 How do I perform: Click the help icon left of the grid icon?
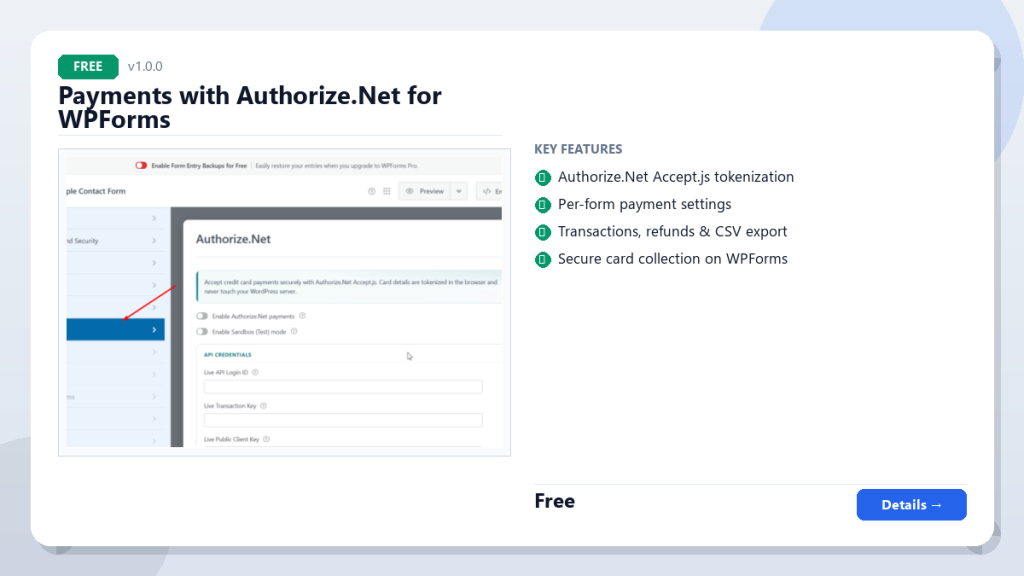click(372, 191)
